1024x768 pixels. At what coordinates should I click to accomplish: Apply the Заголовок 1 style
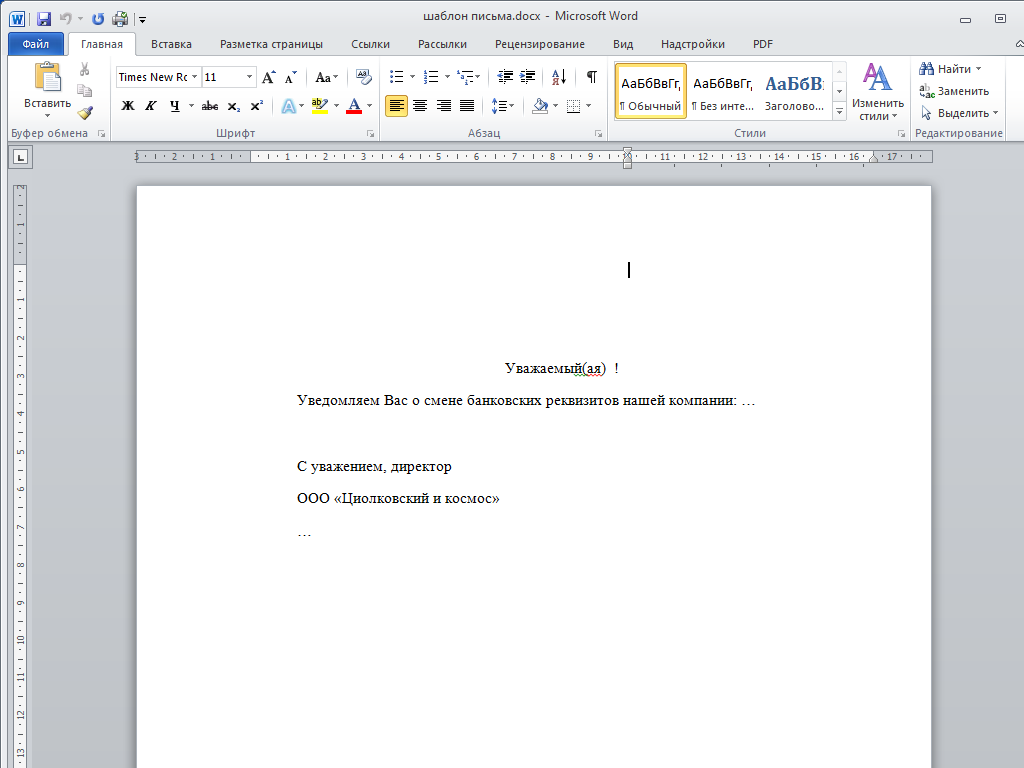[794, 91]
